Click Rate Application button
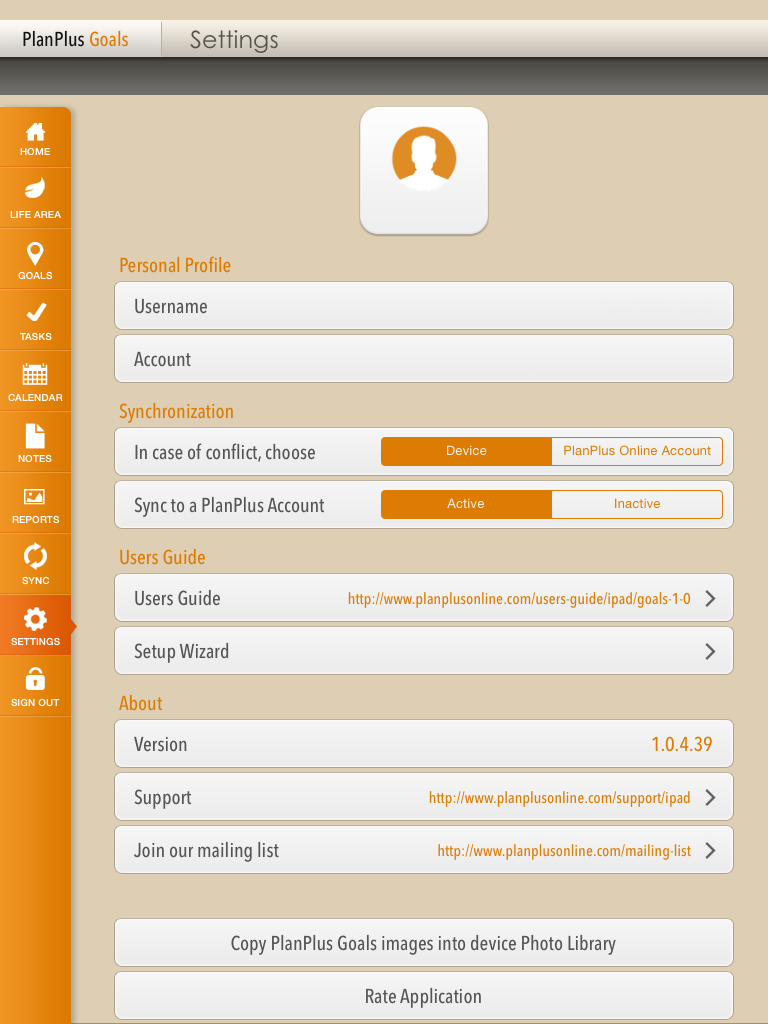 pos(424,996)
